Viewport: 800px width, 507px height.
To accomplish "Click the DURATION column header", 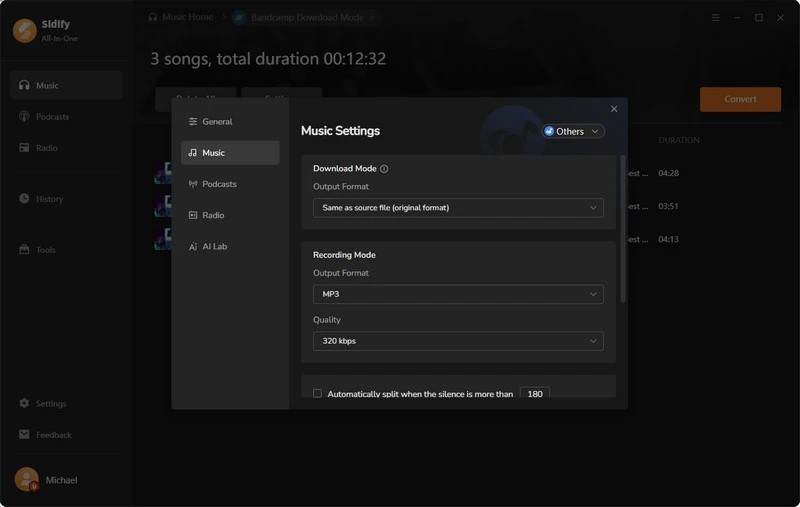I will click(x=679, y=140).
